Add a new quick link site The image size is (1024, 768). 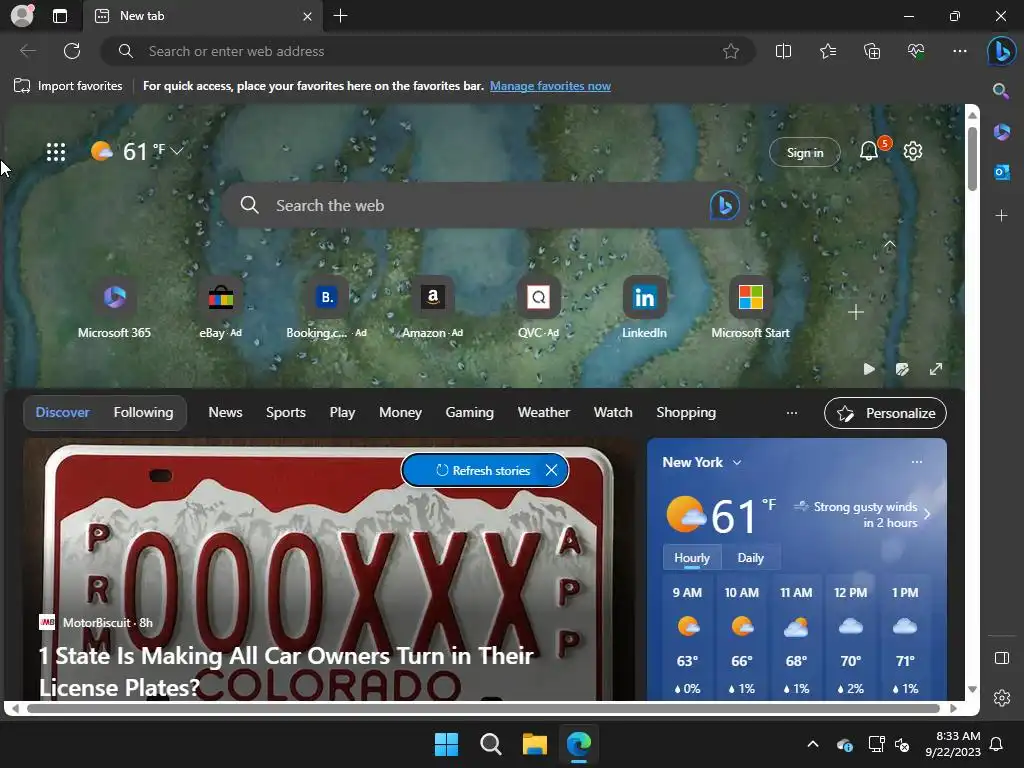click(856, 312)
